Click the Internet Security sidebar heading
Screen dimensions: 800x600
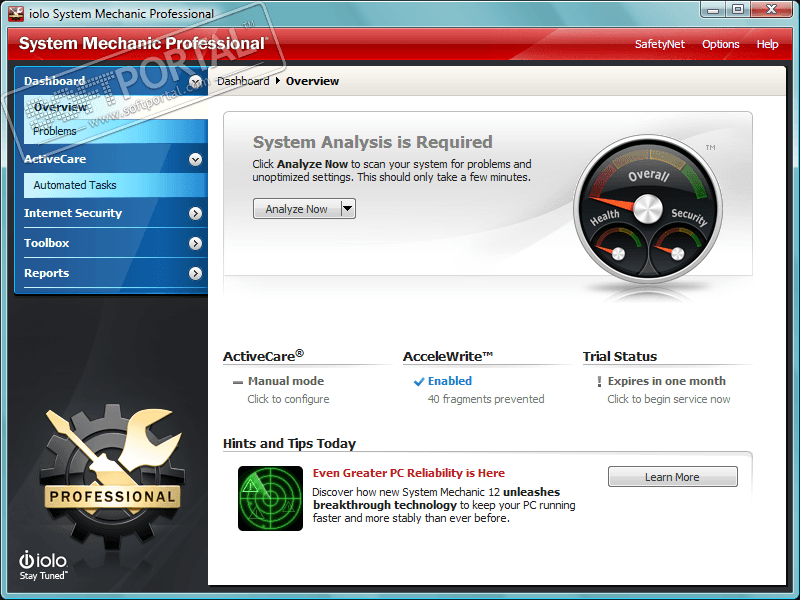[x=73, y=213]
